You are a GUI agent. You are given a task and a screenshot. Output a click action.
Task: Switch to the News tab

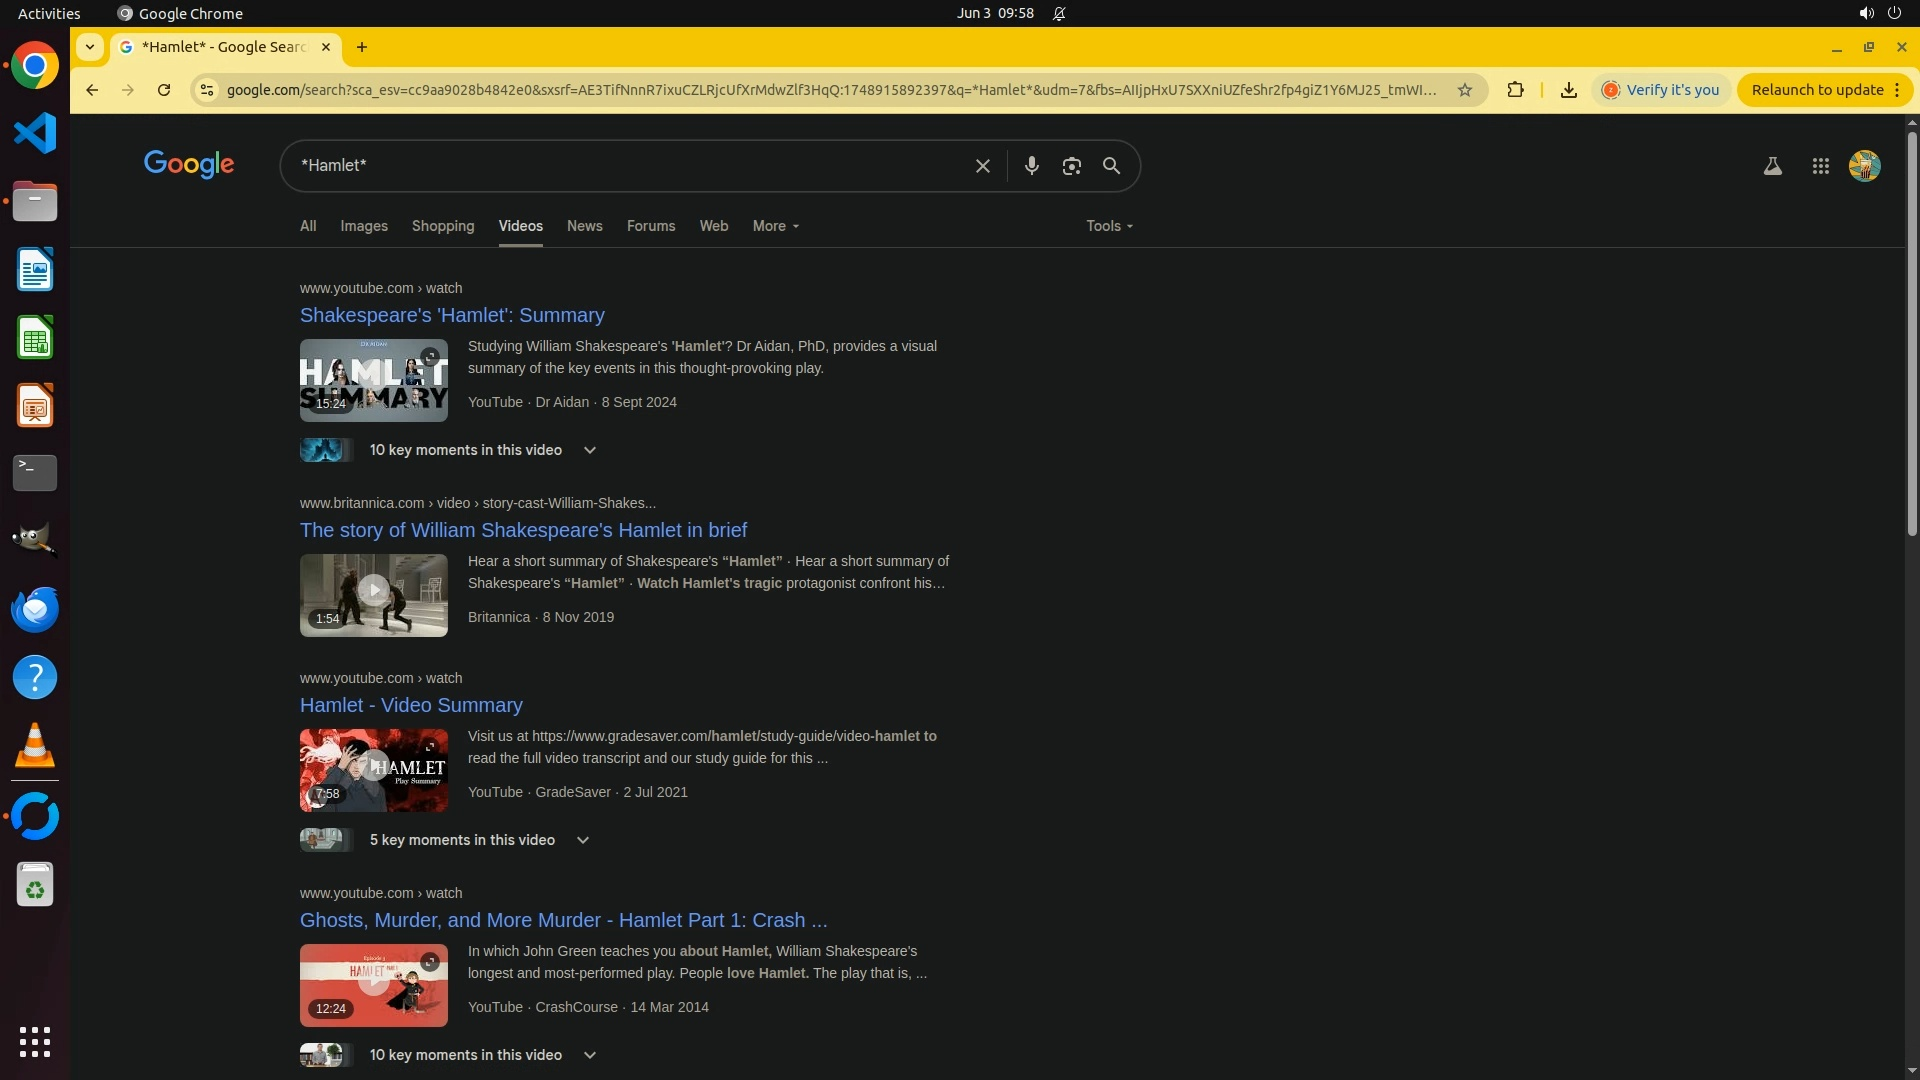pos(584,226)
